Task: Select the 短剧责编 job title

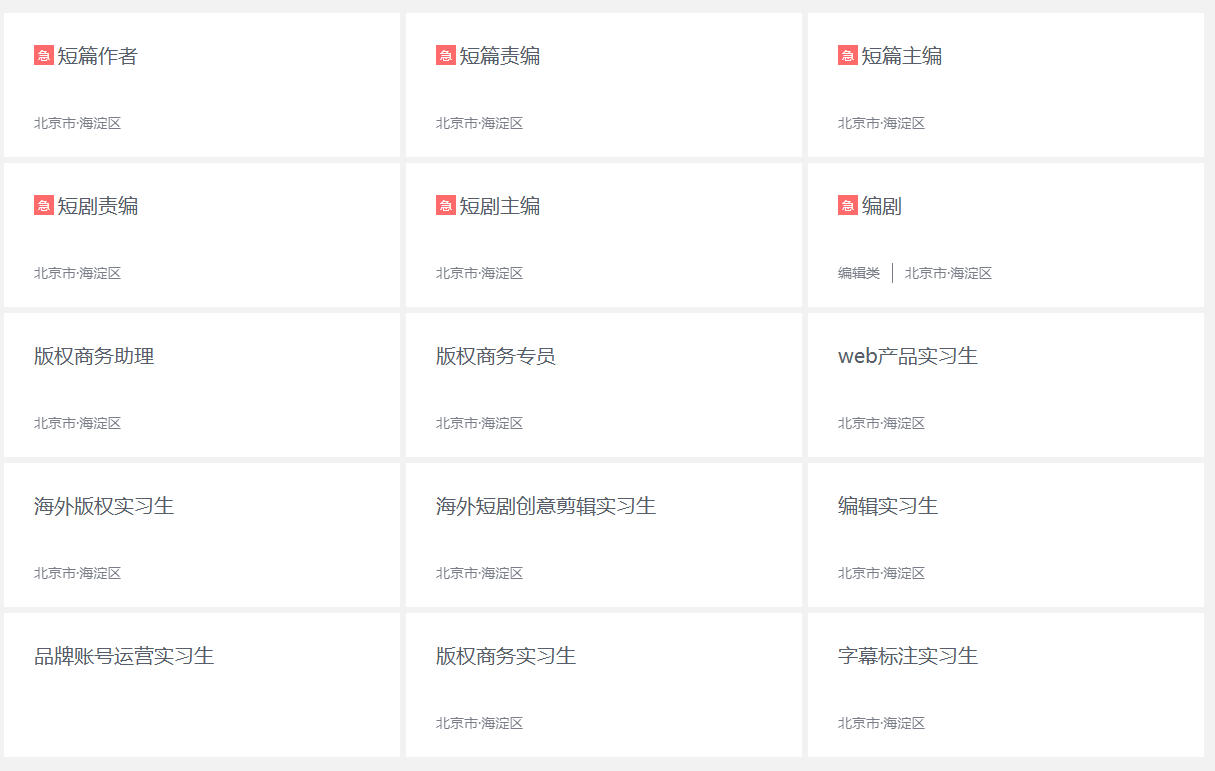Action: [x=97, y=206]
